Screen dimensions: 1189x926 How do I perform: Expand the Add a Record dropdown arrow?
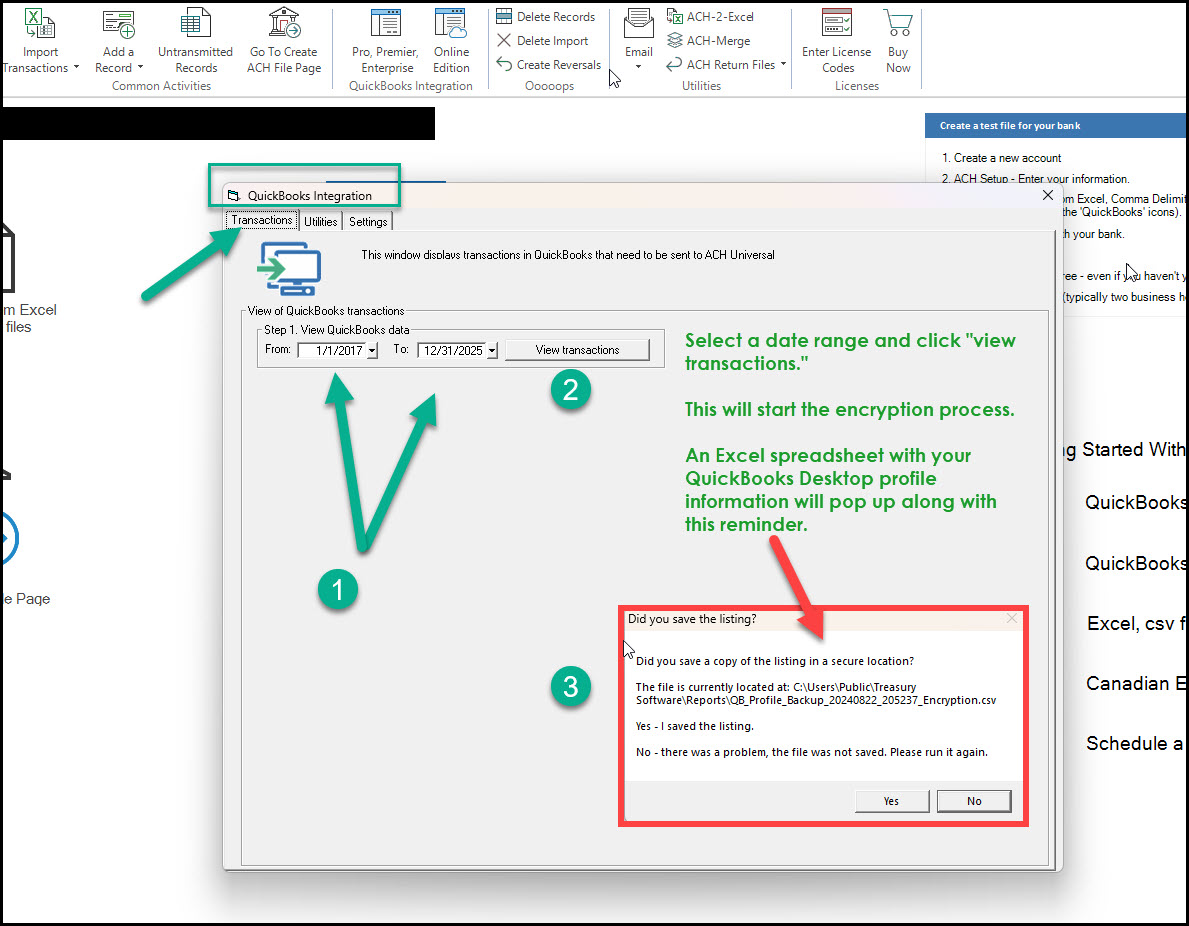140,67
